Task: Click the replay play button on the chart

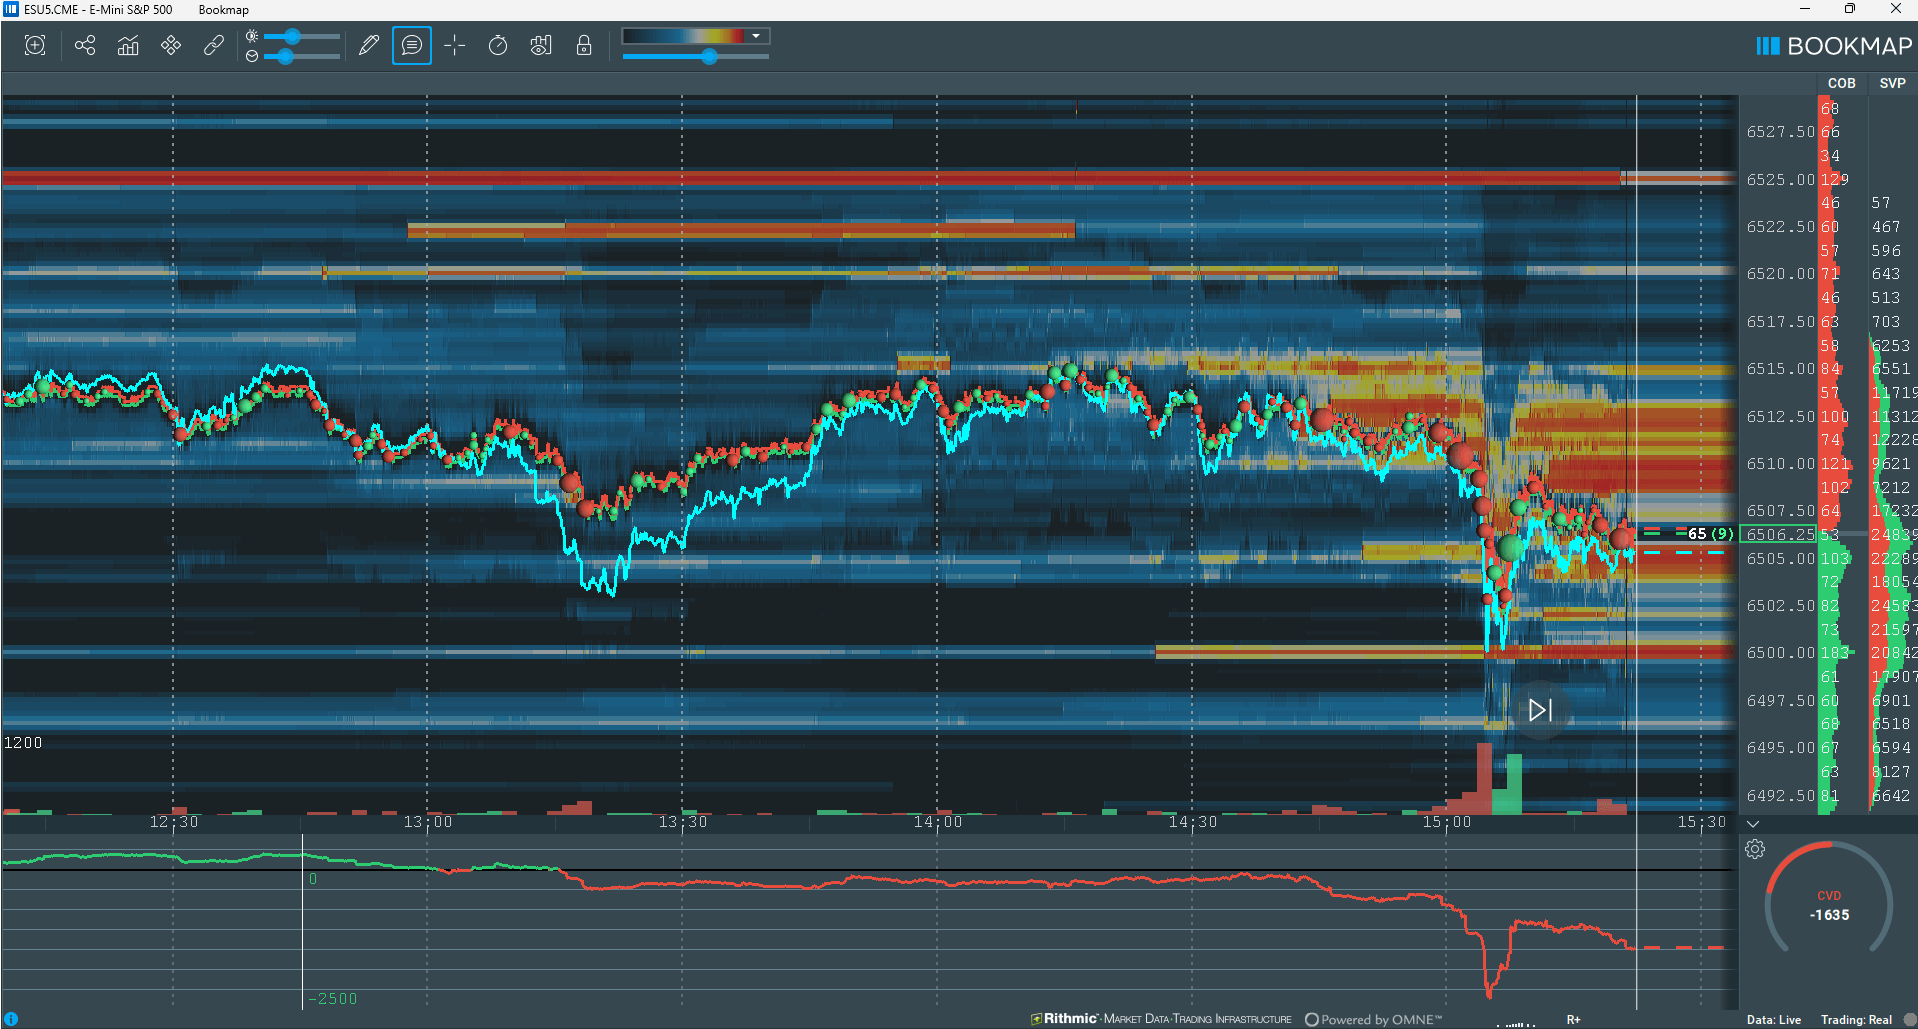Action: (1540, 710)
